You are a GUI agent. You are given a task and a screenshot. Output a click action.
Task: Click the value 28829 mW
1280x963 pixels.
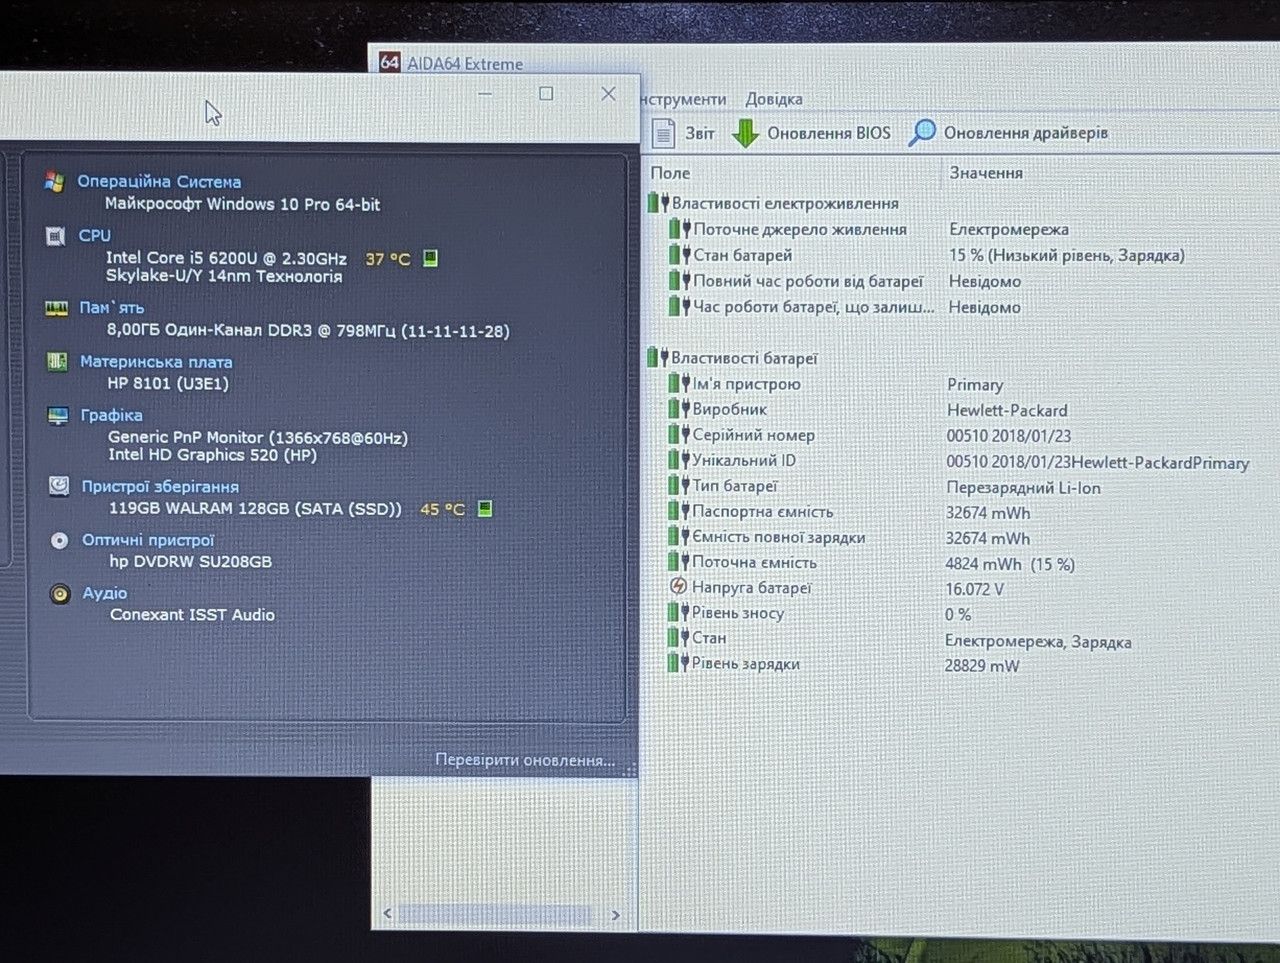click(x=982, y=665)
